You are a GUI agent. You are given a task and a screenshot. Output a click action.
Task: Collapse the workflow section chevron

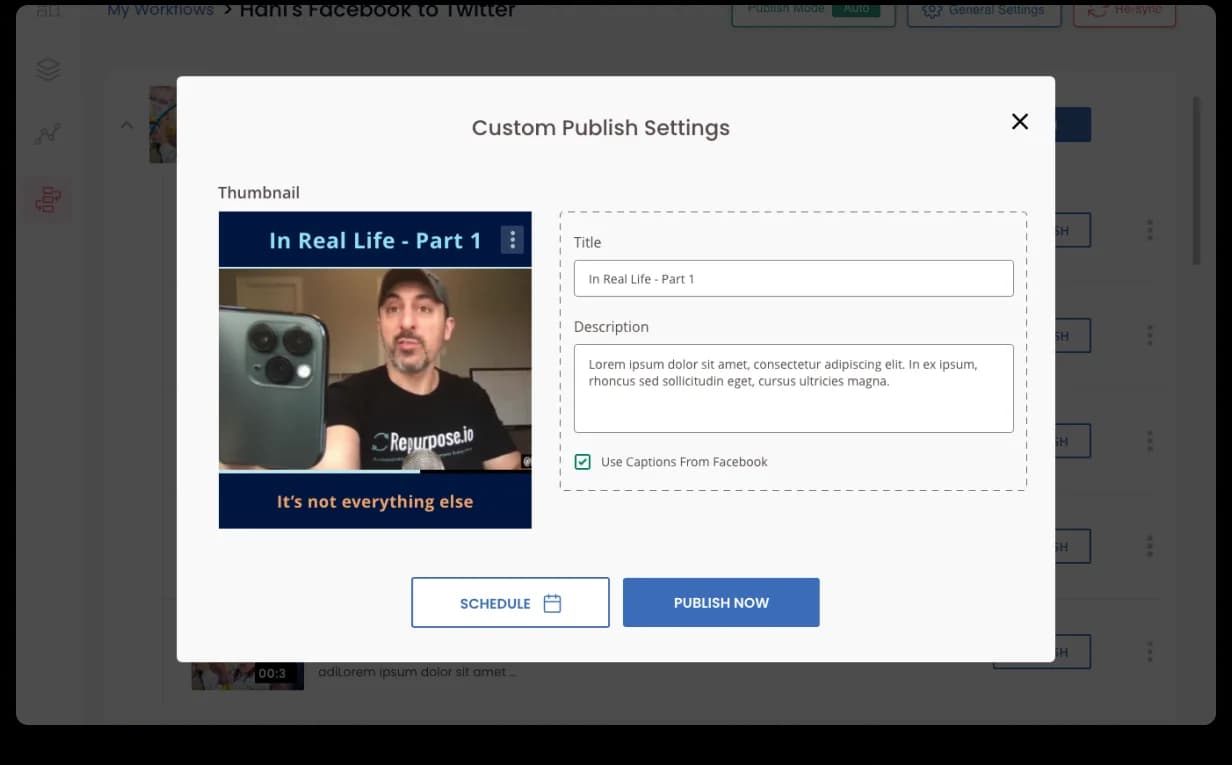pos(127,125)
